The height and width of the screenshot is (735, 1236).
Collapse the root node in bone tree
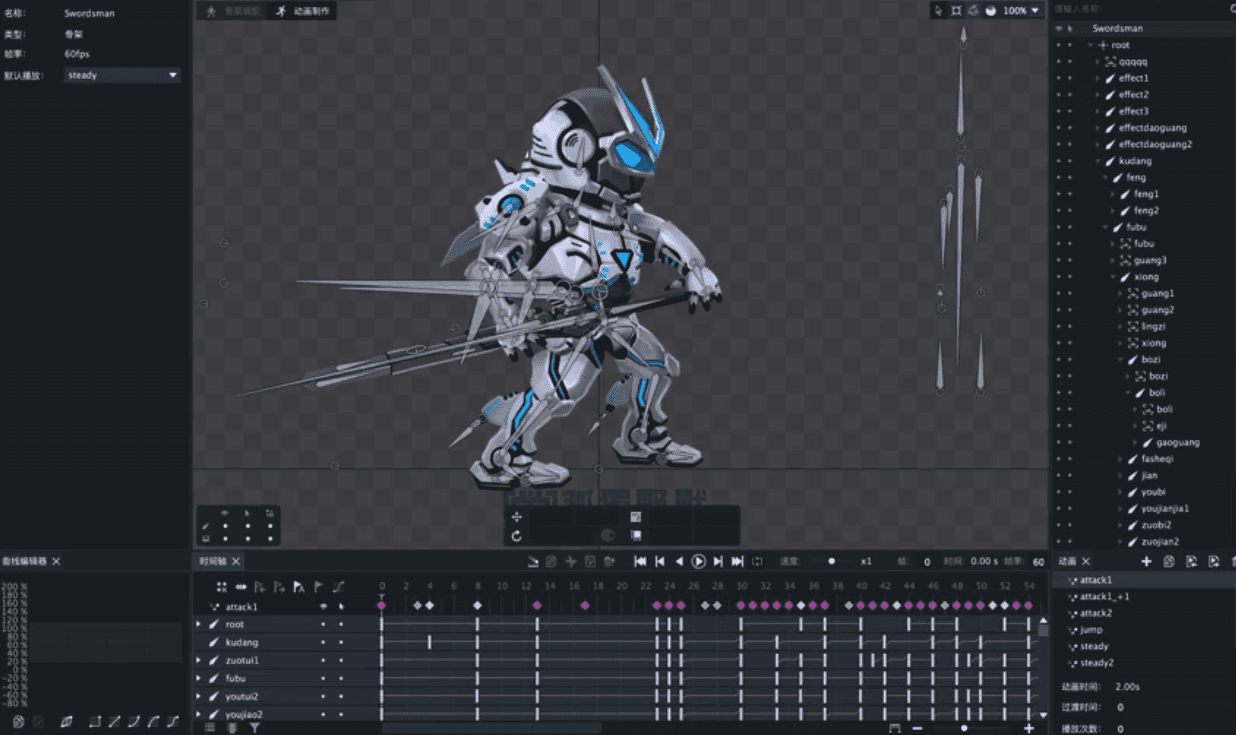coord(1089,45)
